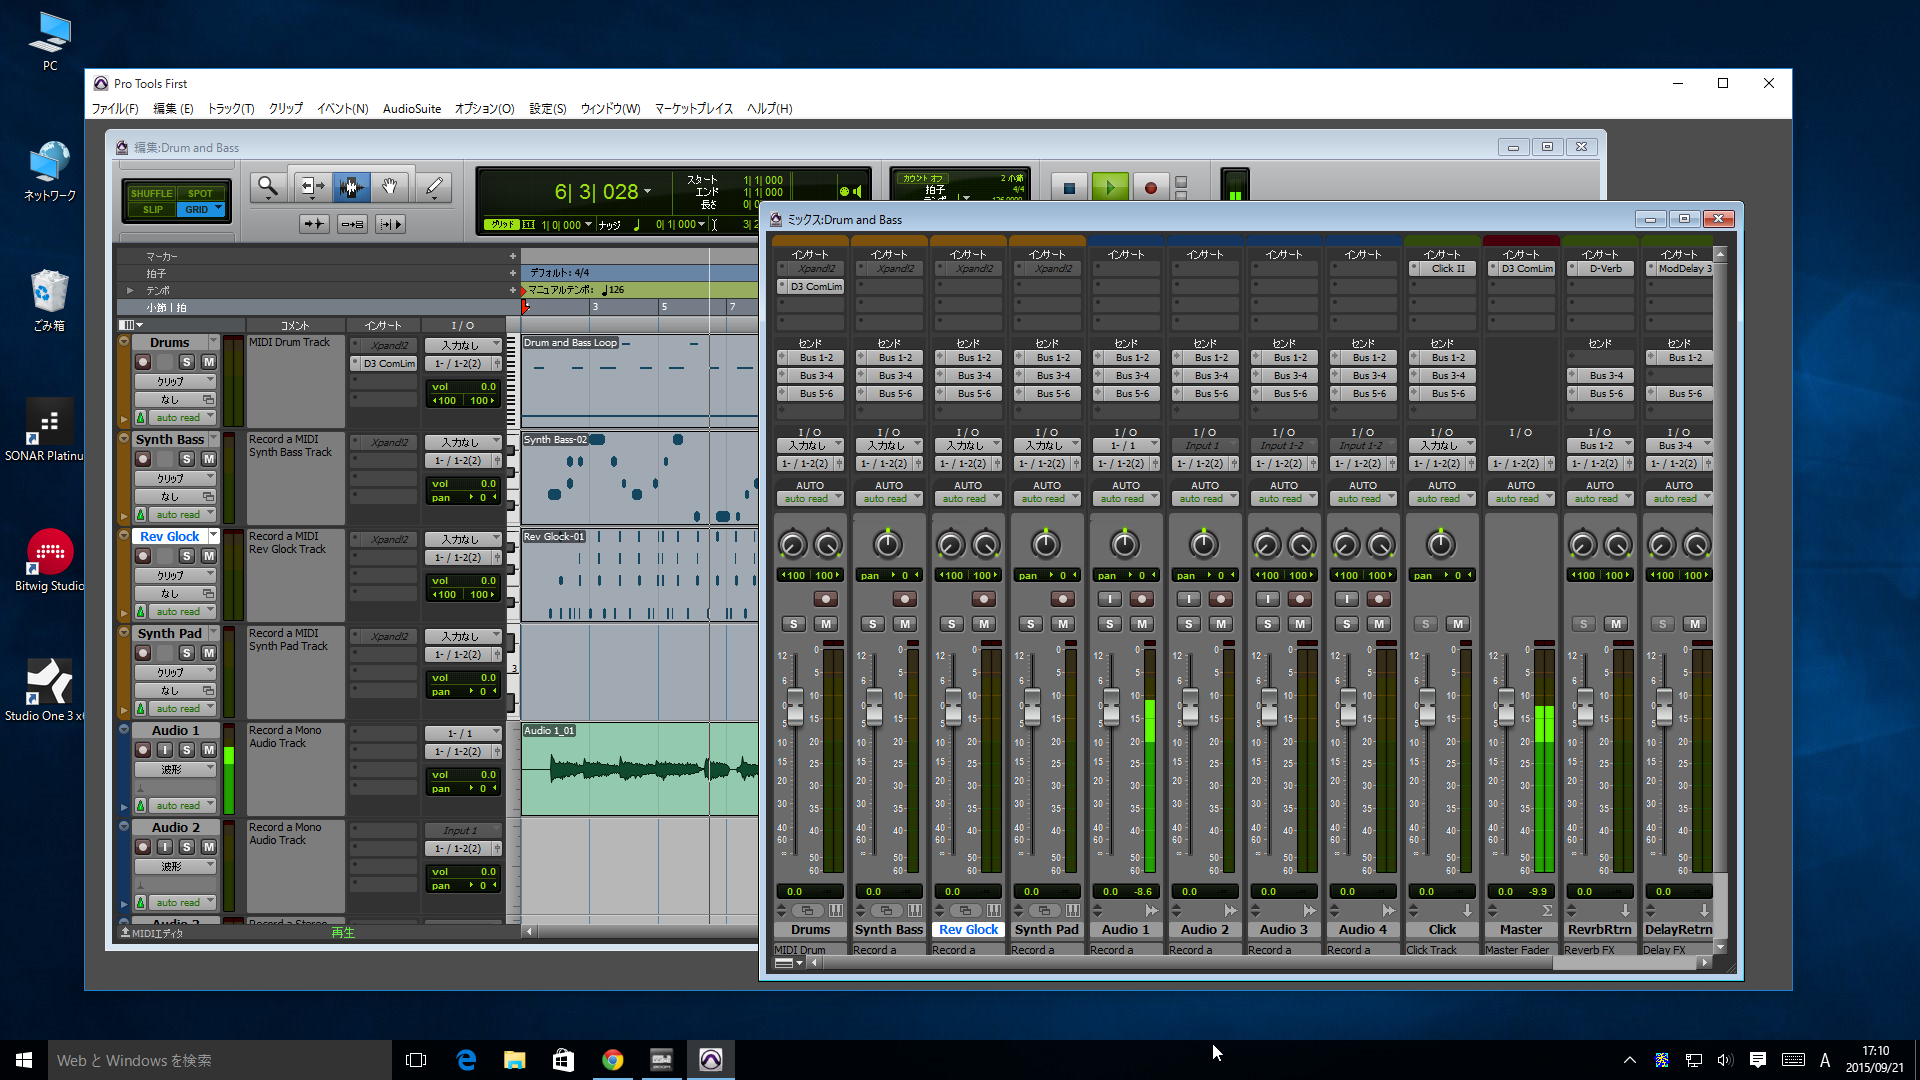Click the green Play transport button
1920x1080 pixels.
[1110, 188]
